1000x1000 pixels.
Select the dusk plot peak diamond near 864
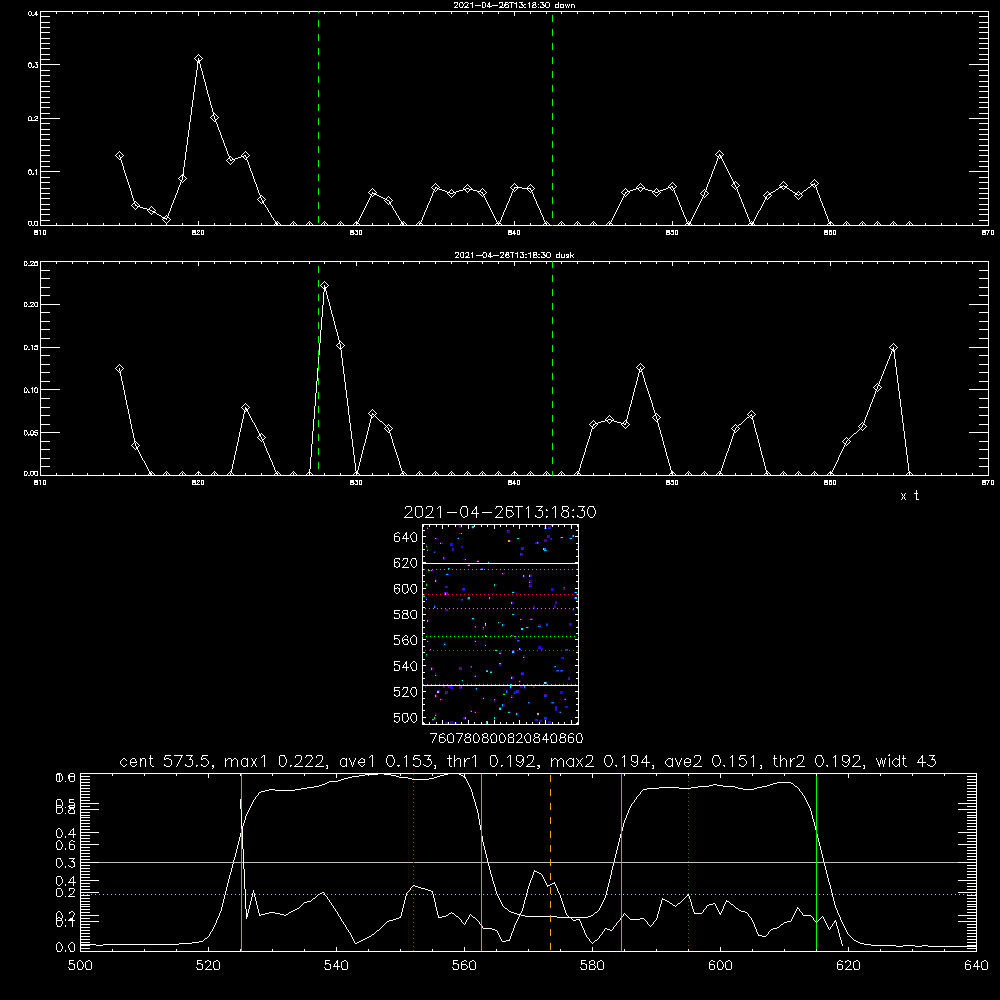pos(893,348)
